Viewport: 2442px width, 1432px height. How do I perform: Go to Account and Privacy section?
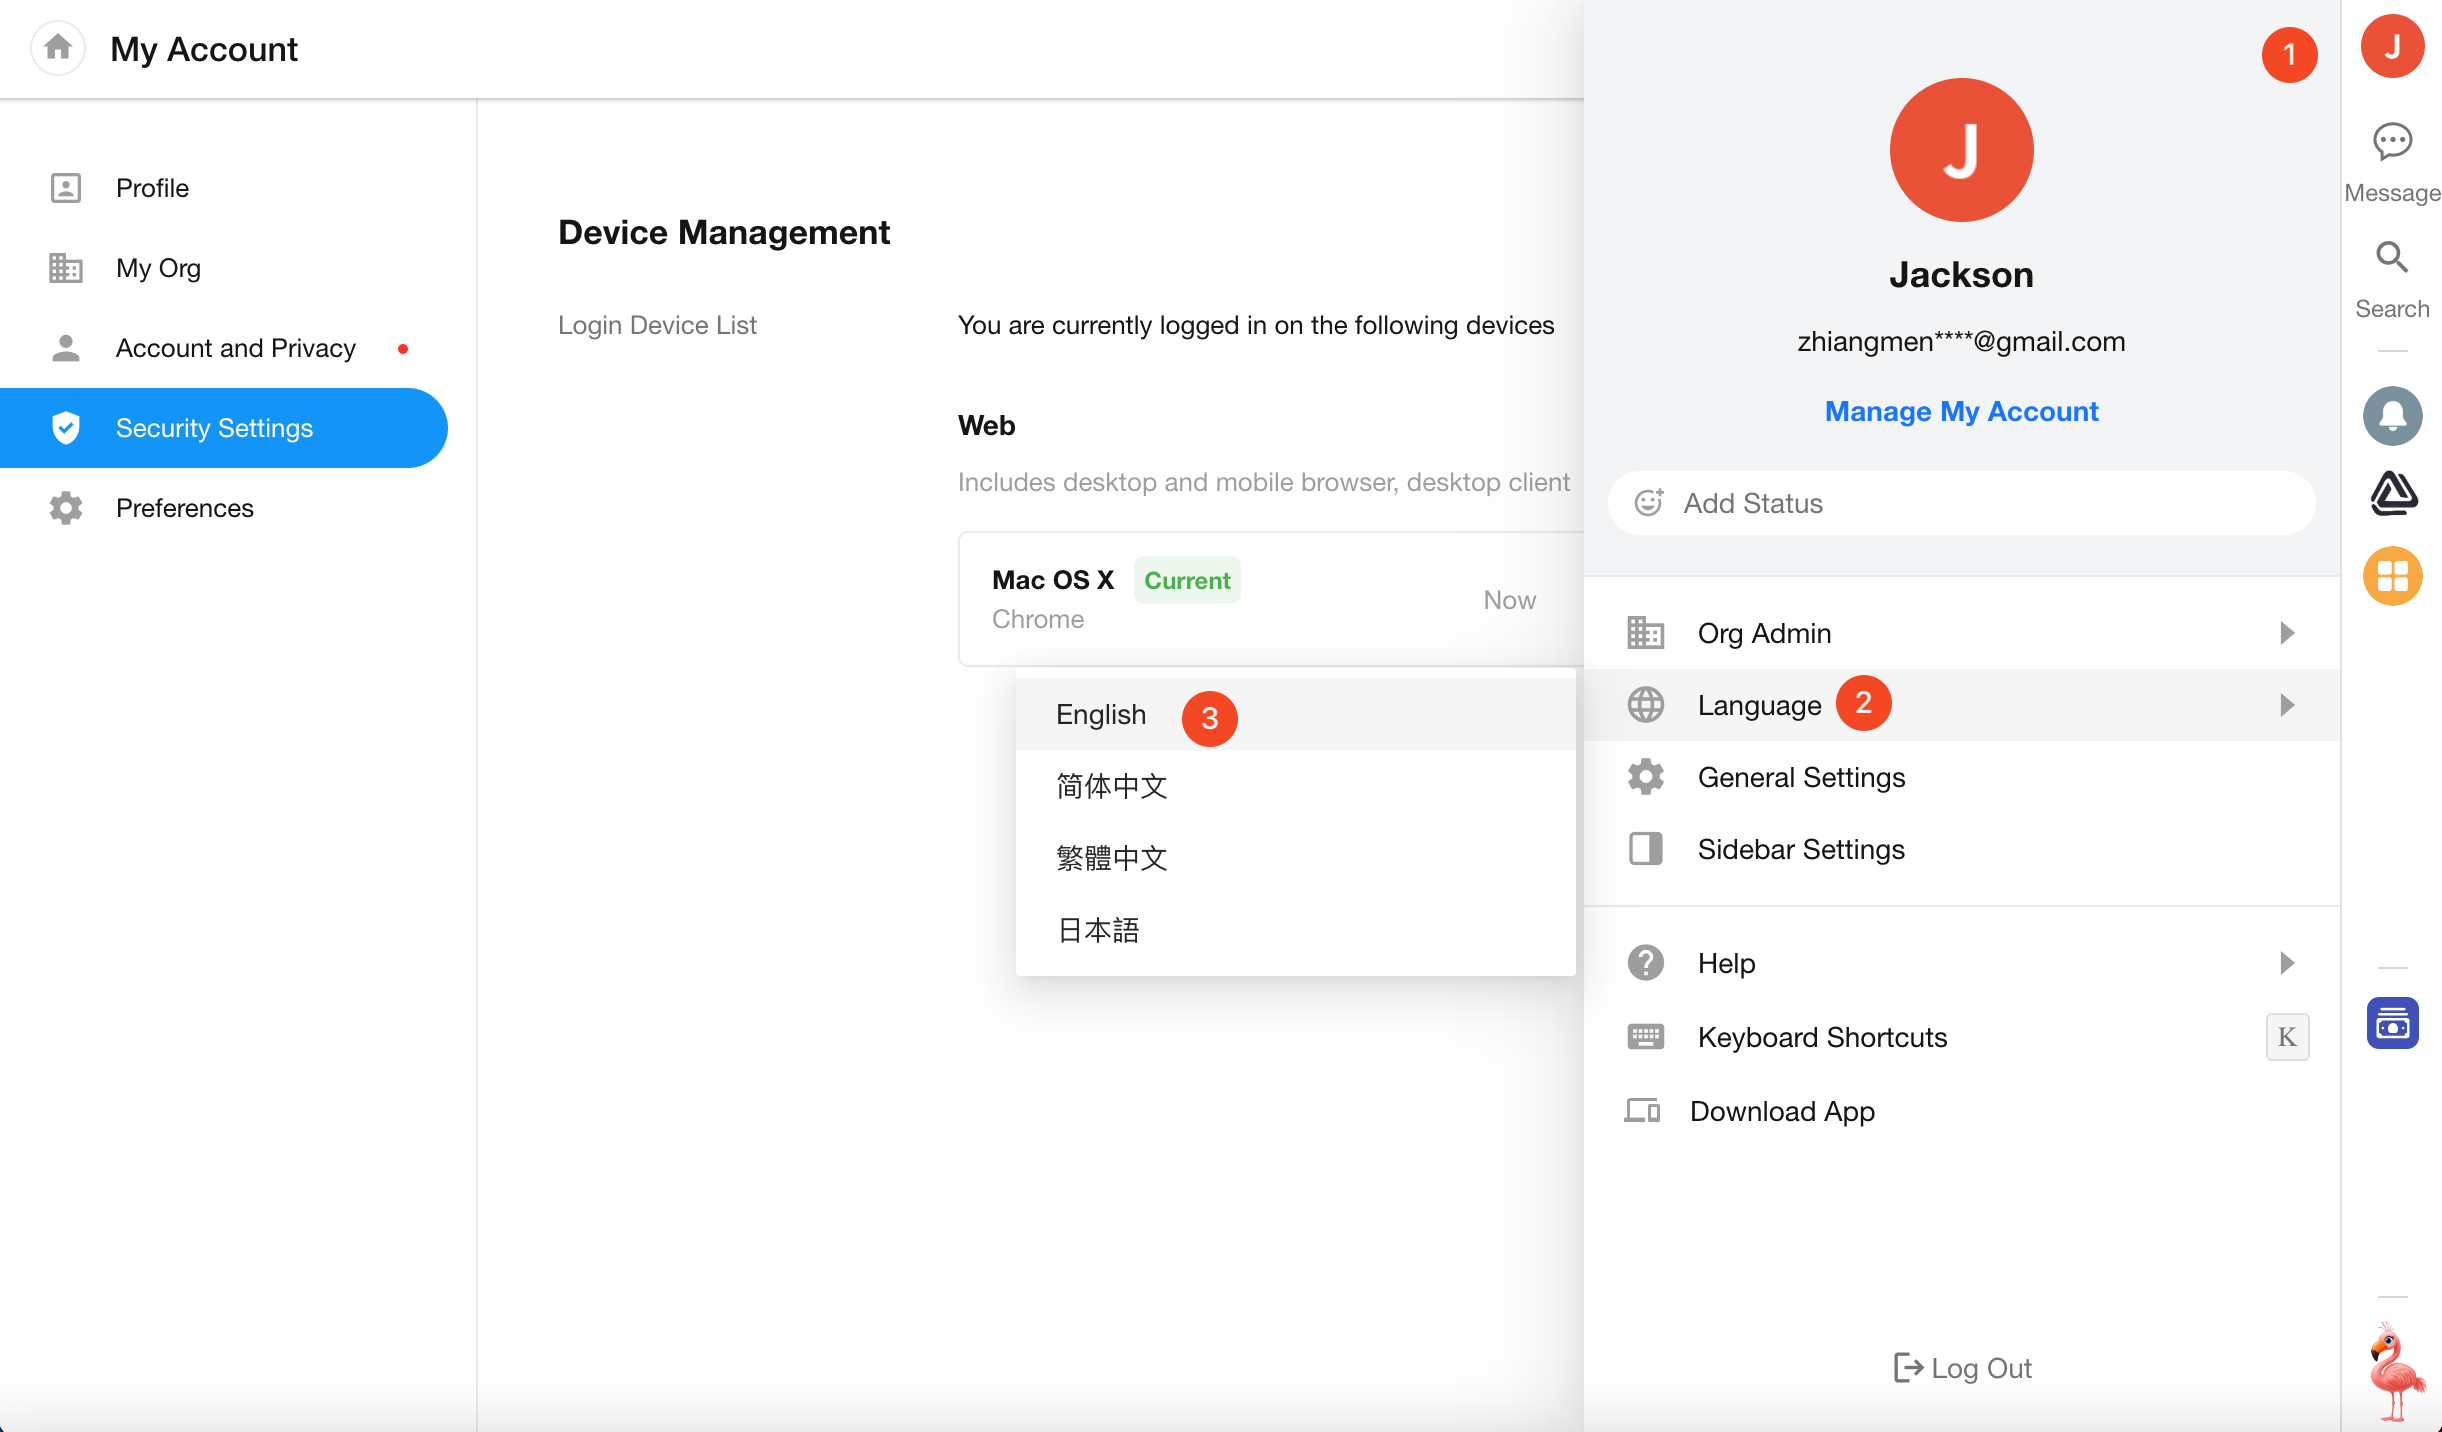235,348
